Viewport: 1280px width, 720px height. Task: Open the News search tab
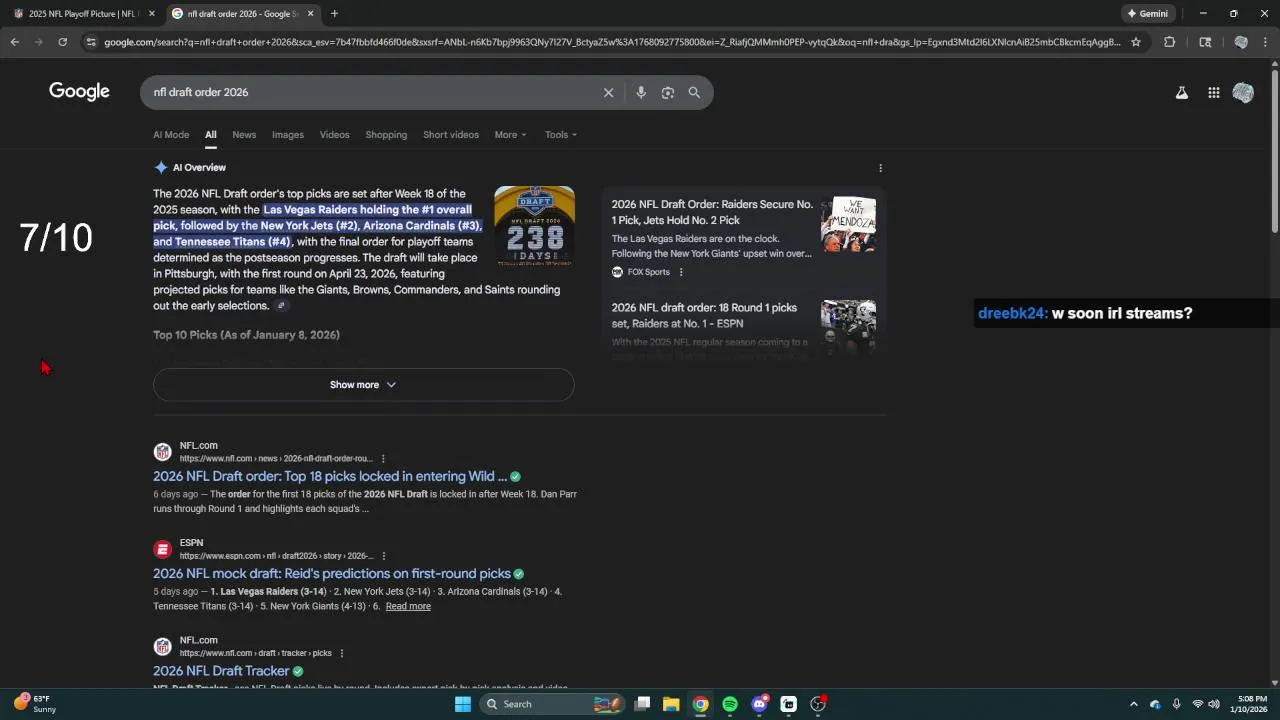(x=244, y=135)
